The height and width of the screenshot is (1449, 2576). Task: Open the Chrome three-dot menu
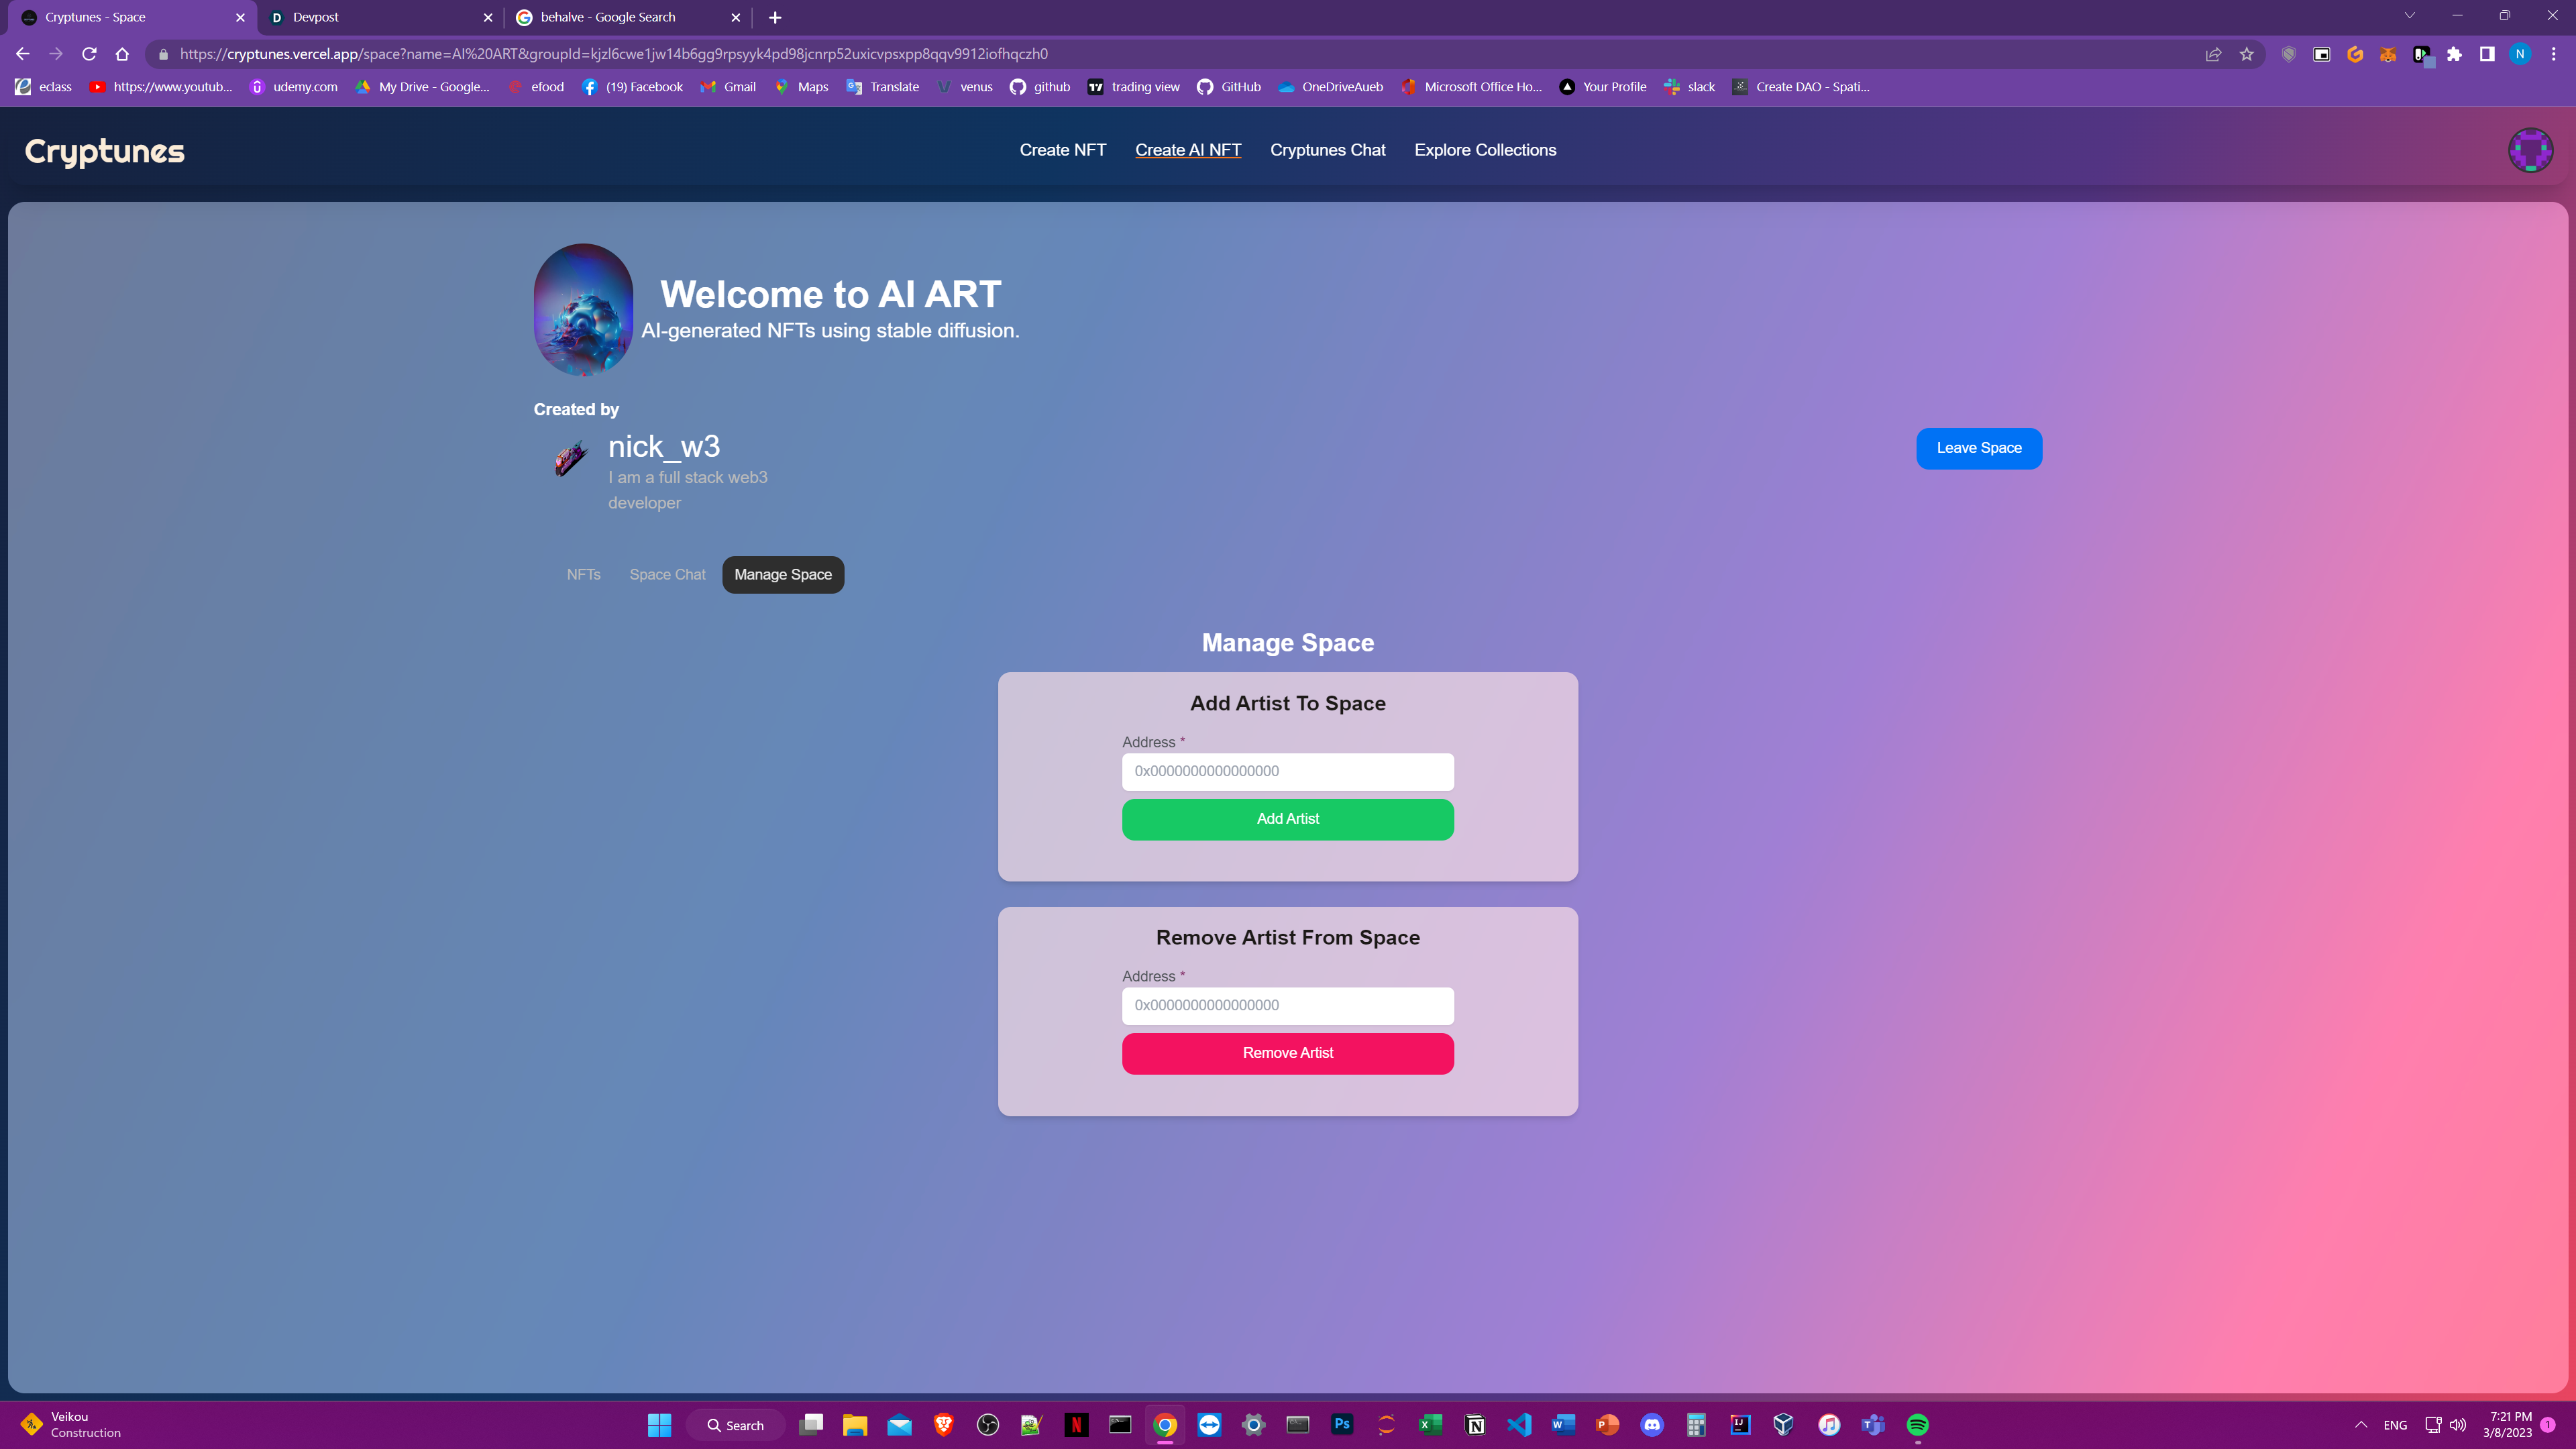click(x=2553, y=54)
